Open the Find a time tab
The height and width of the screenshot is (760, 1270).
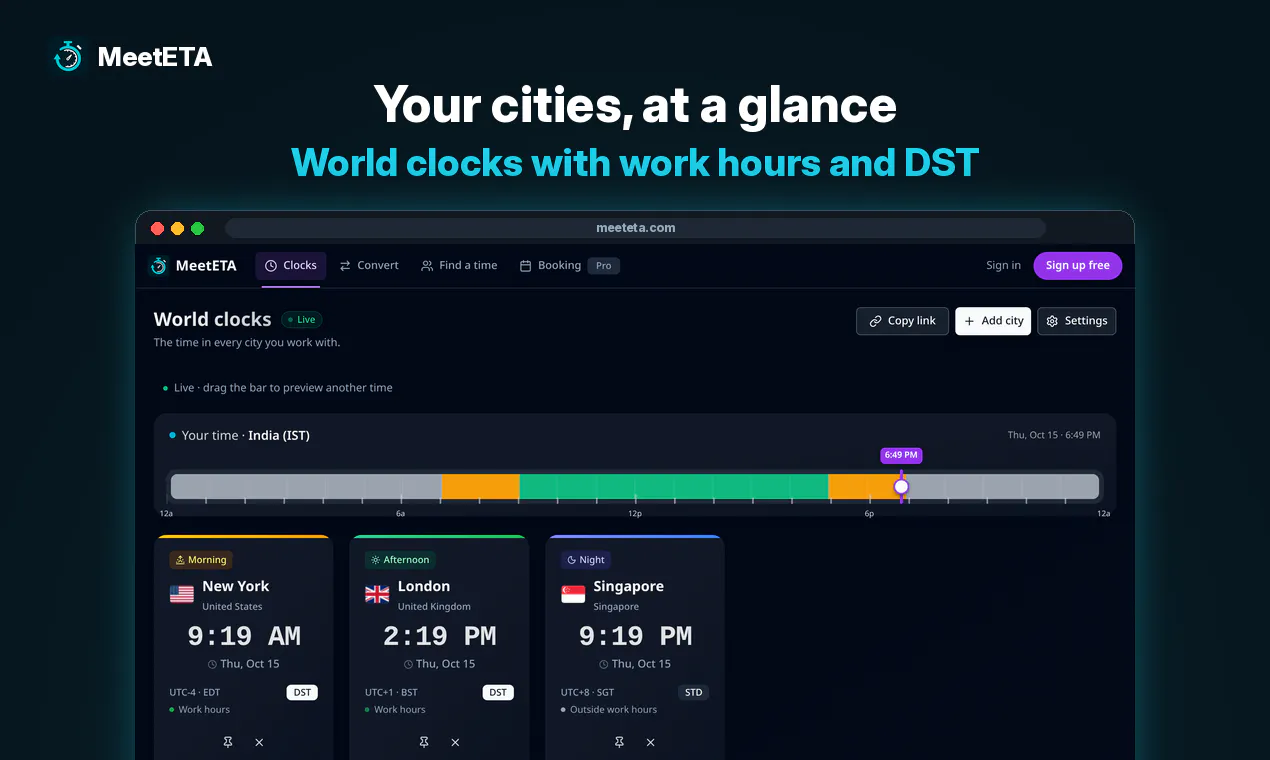pyautogui.click(x=459, y=265)
